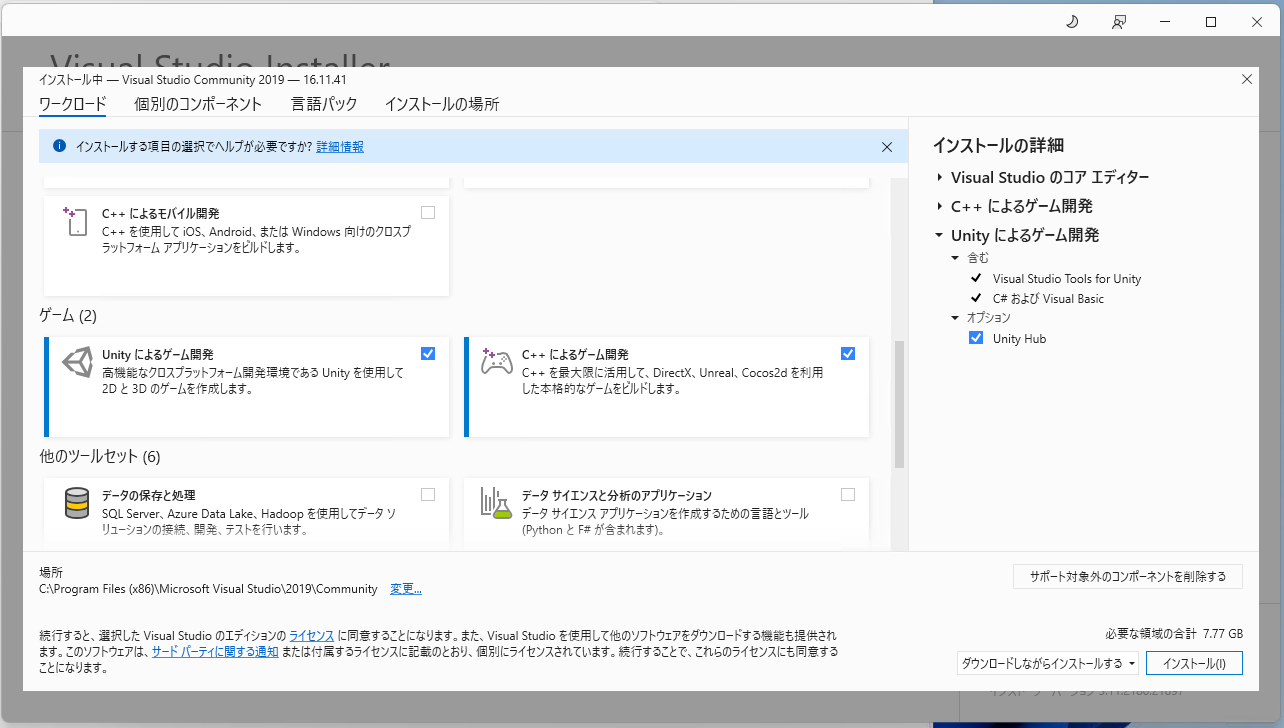The width and height of the screenshot is (1284, 728).
Task: Expand Visual Studio のコア エディター details
Action: 938,177
